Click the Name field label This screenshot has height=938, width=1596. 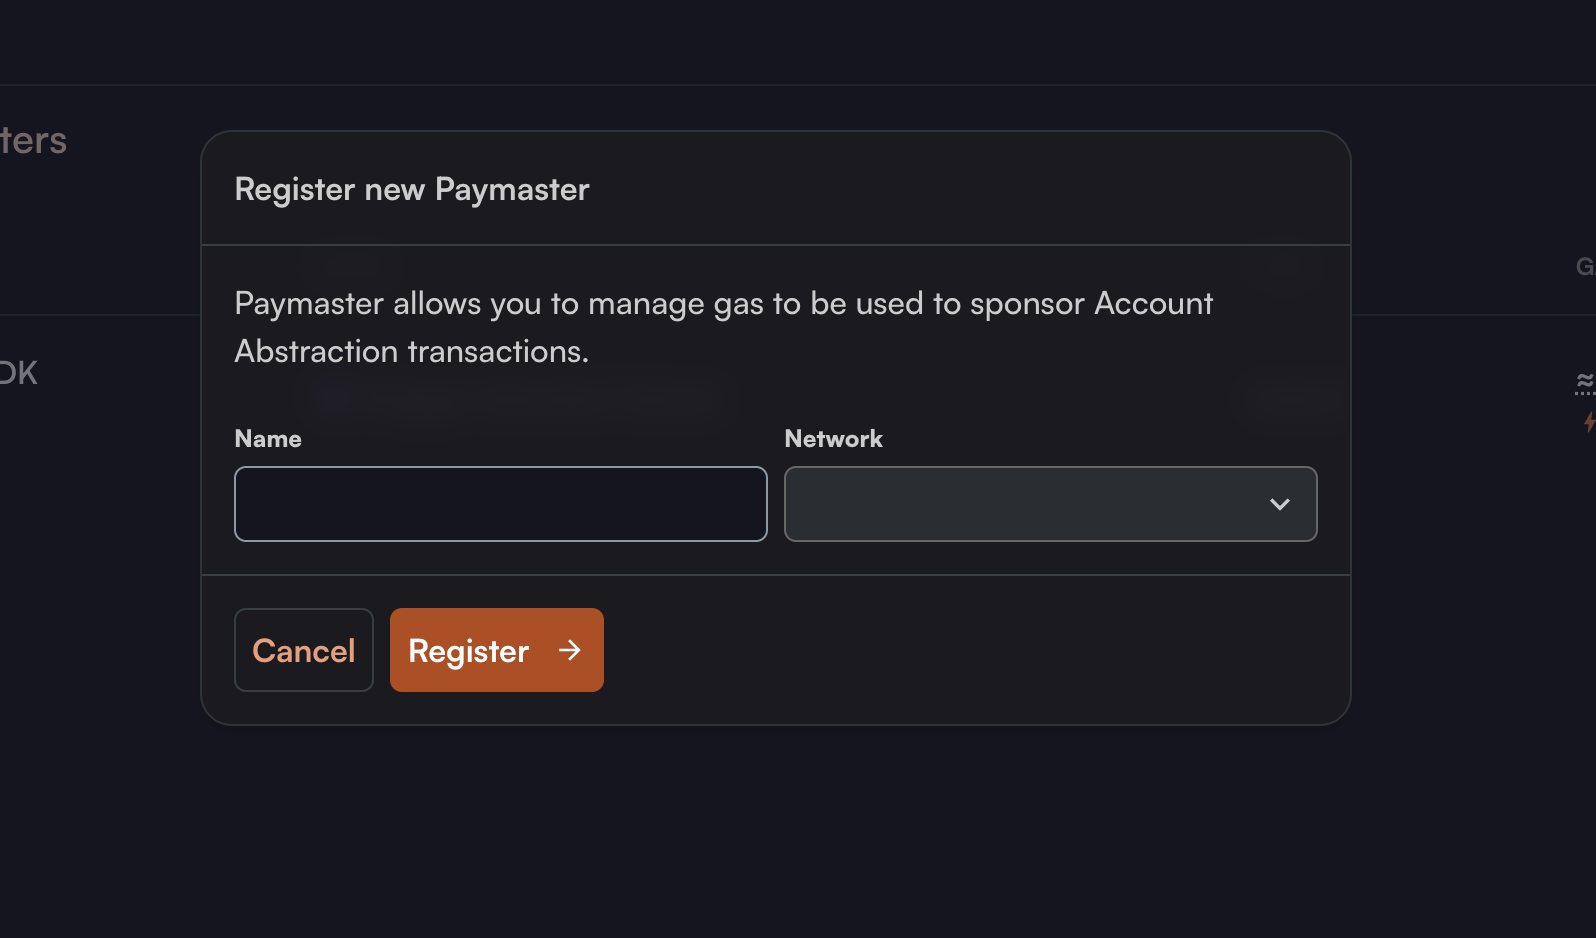click(268, 439)
